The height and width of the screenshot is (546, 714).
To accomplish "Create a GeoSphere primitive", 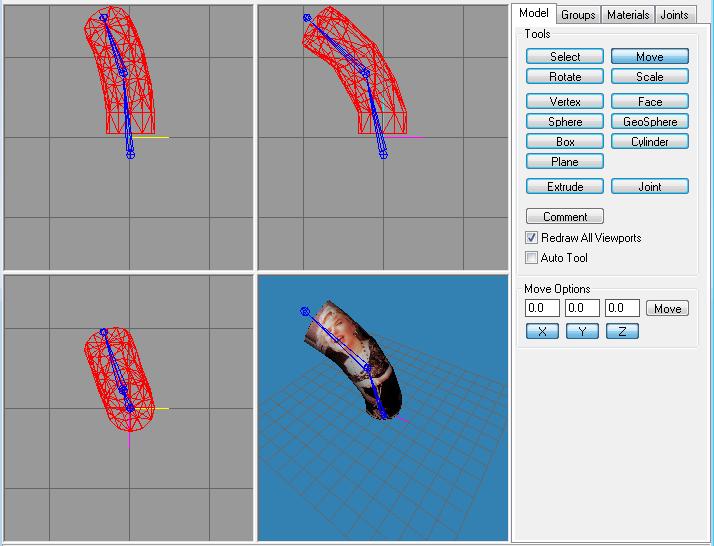I will [649, 122].
